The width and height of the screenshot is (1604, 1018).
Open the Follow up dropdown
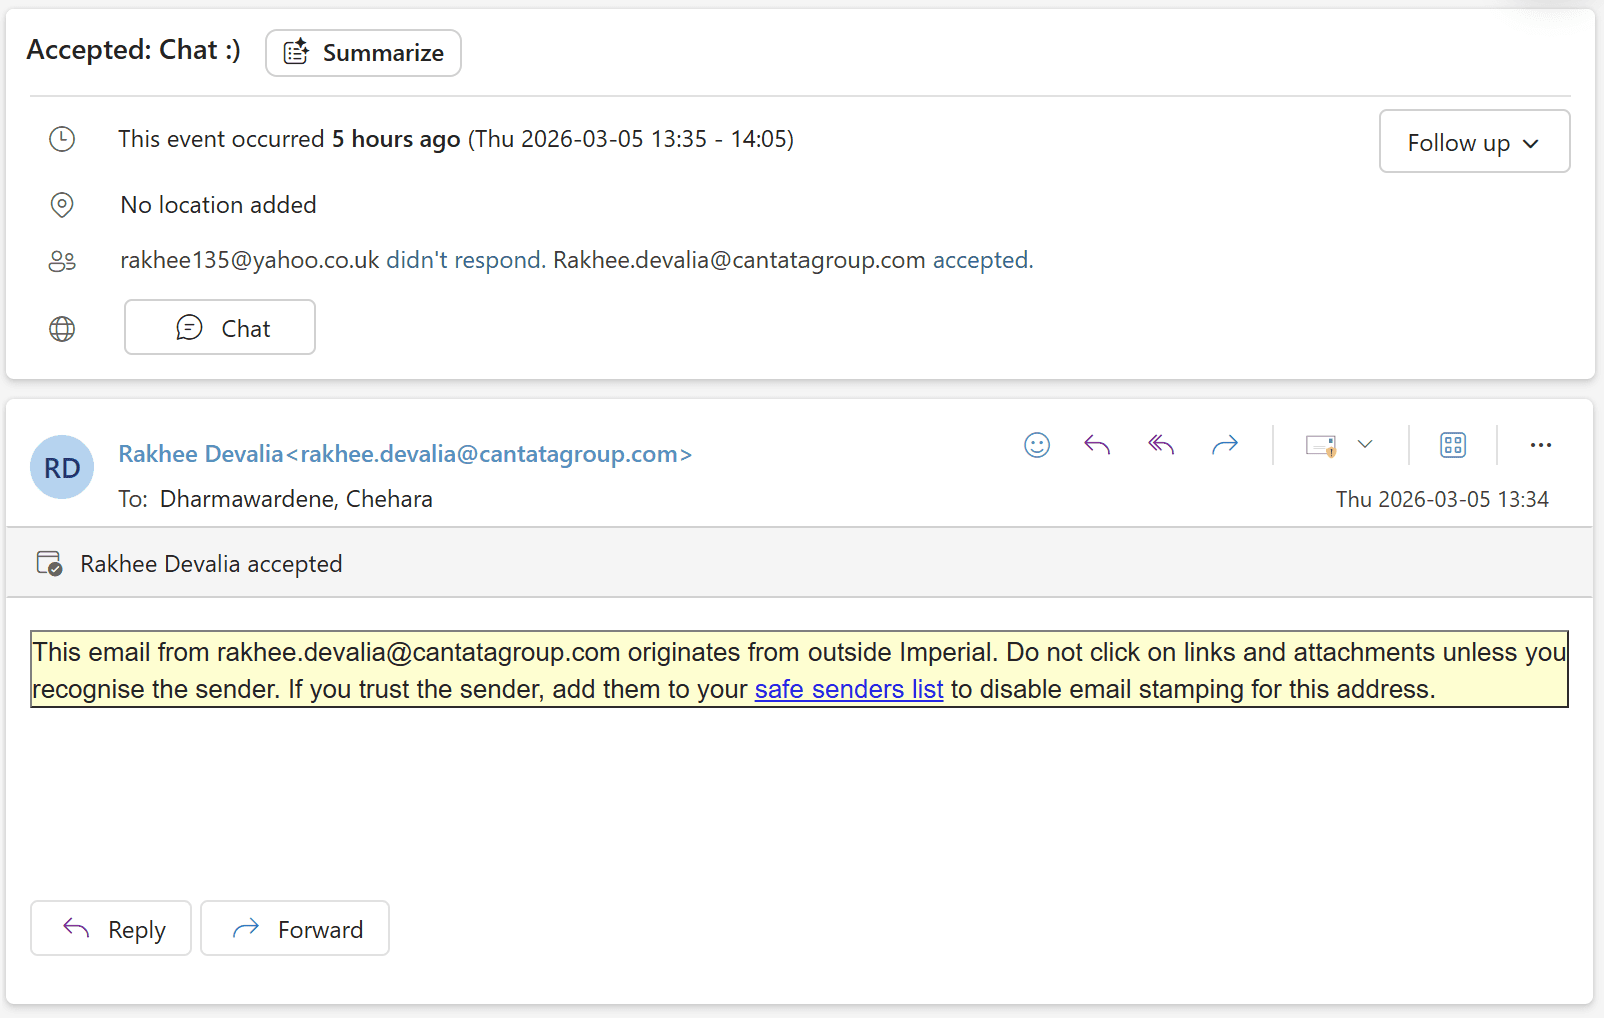[x=1474, y=142]
